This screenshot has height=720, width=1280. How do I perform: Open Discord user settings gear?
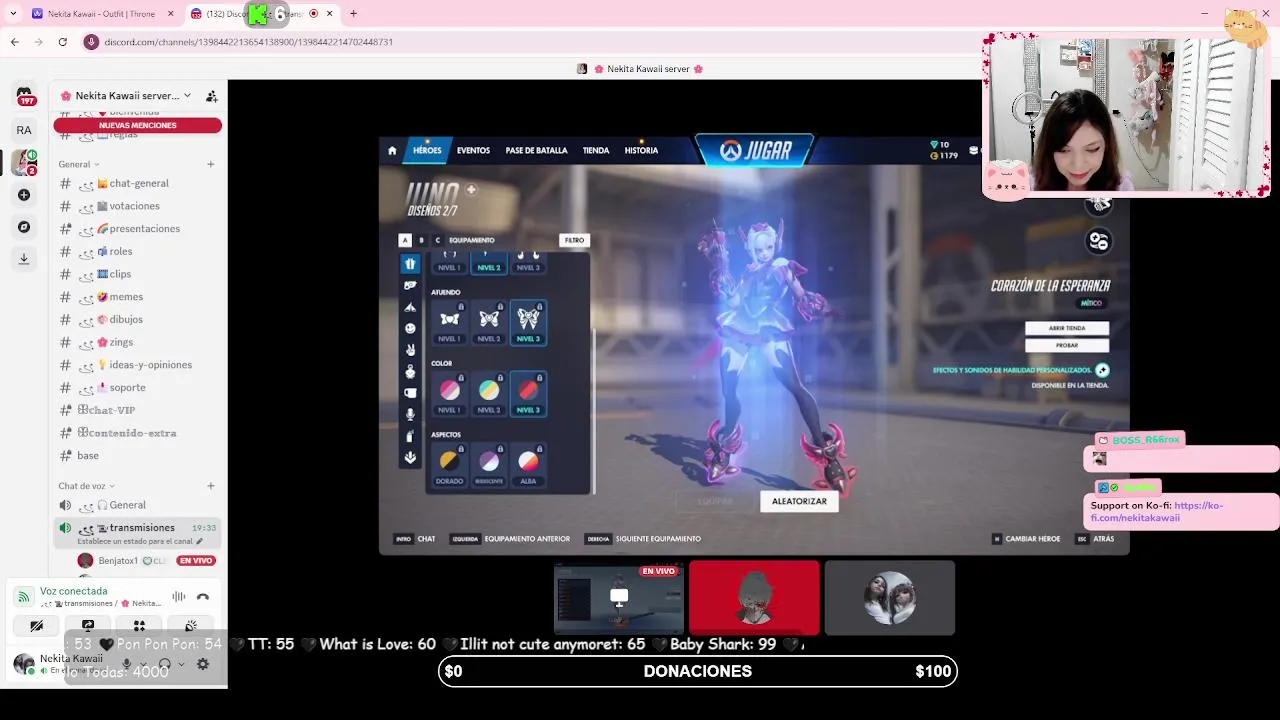tap(203, 664)
